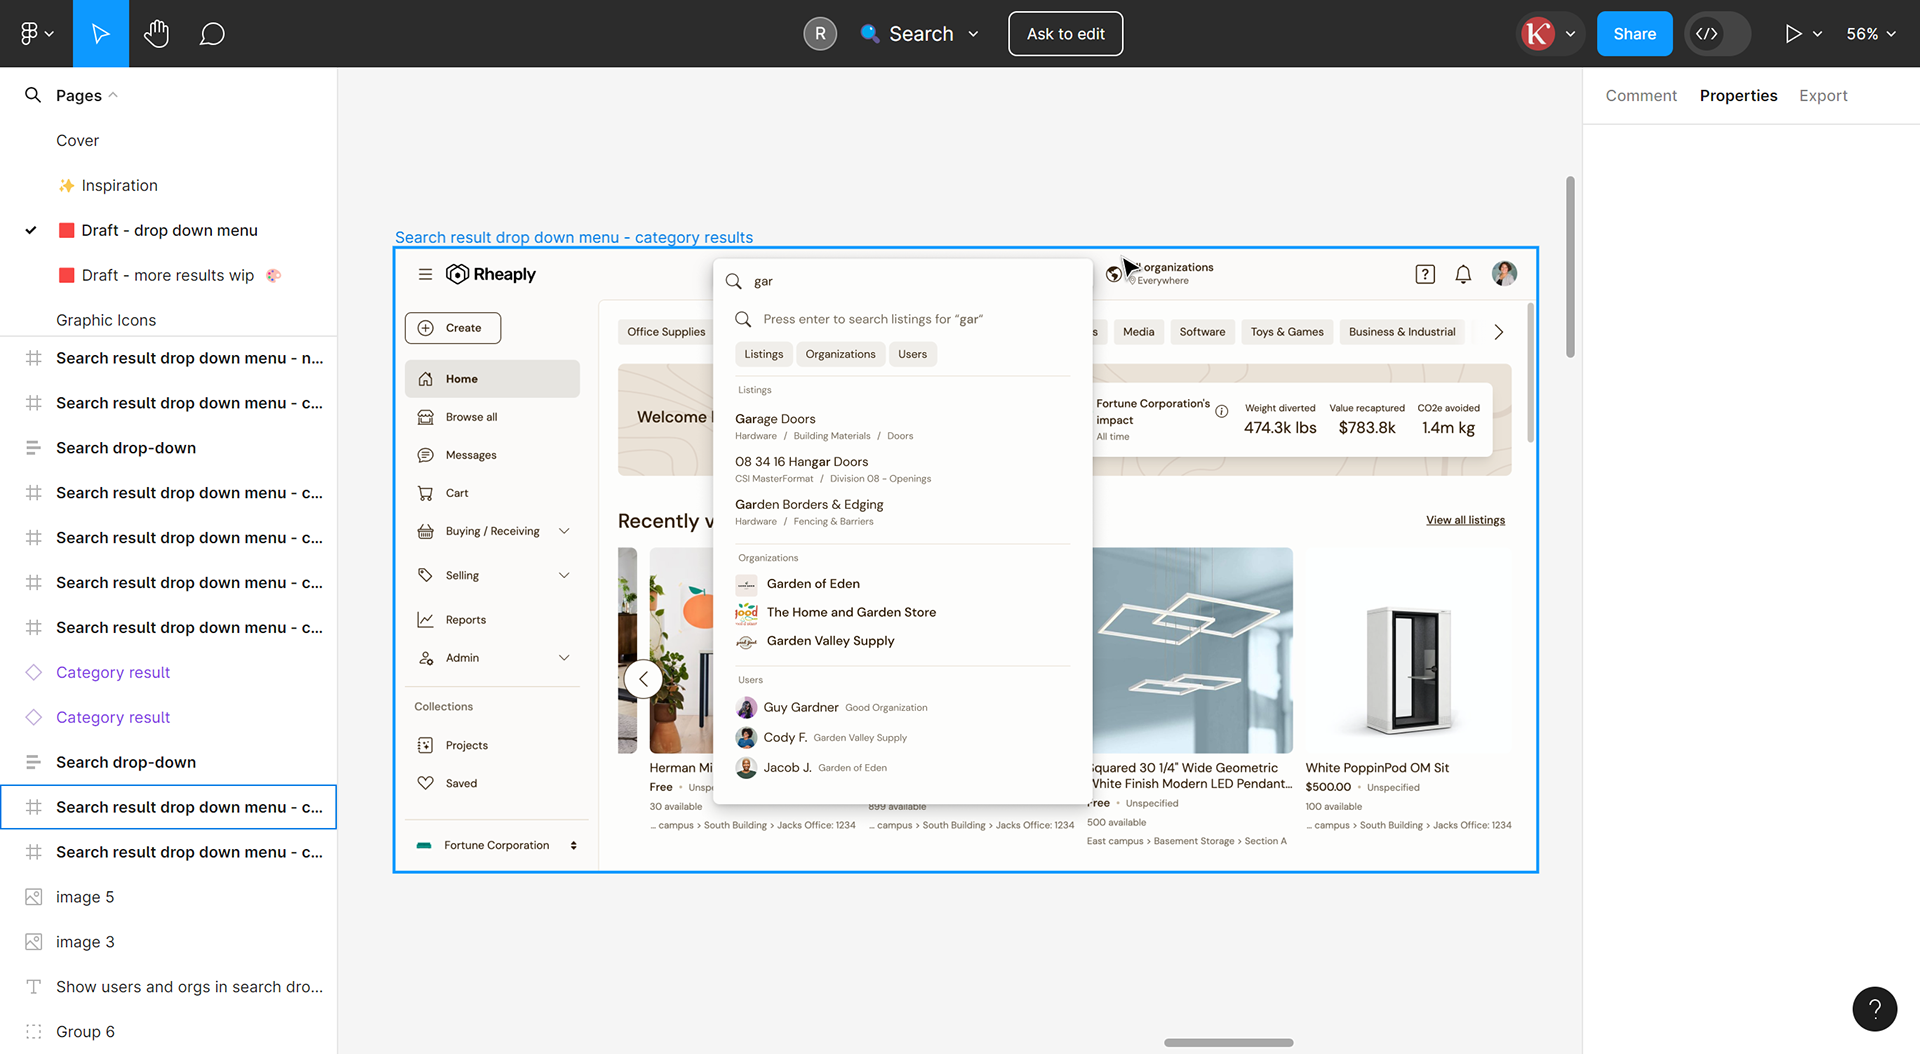Select the Comment tool bubble
Image resolution: width=1920 pixels, height=1054 pixels.
pos(212,34)
